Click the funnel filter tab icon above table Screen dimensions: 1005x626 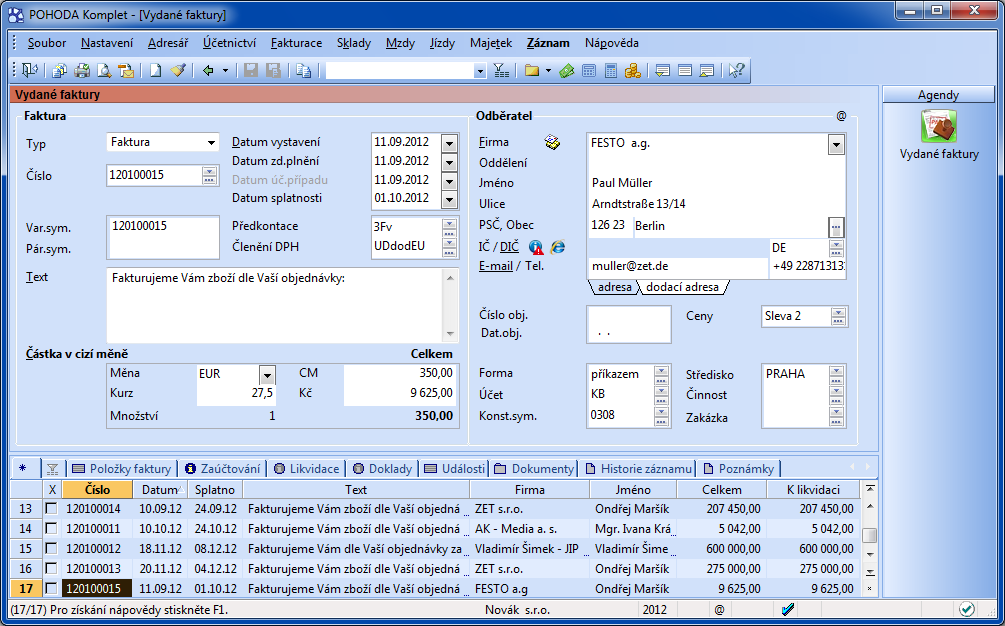tap(53, 469)
